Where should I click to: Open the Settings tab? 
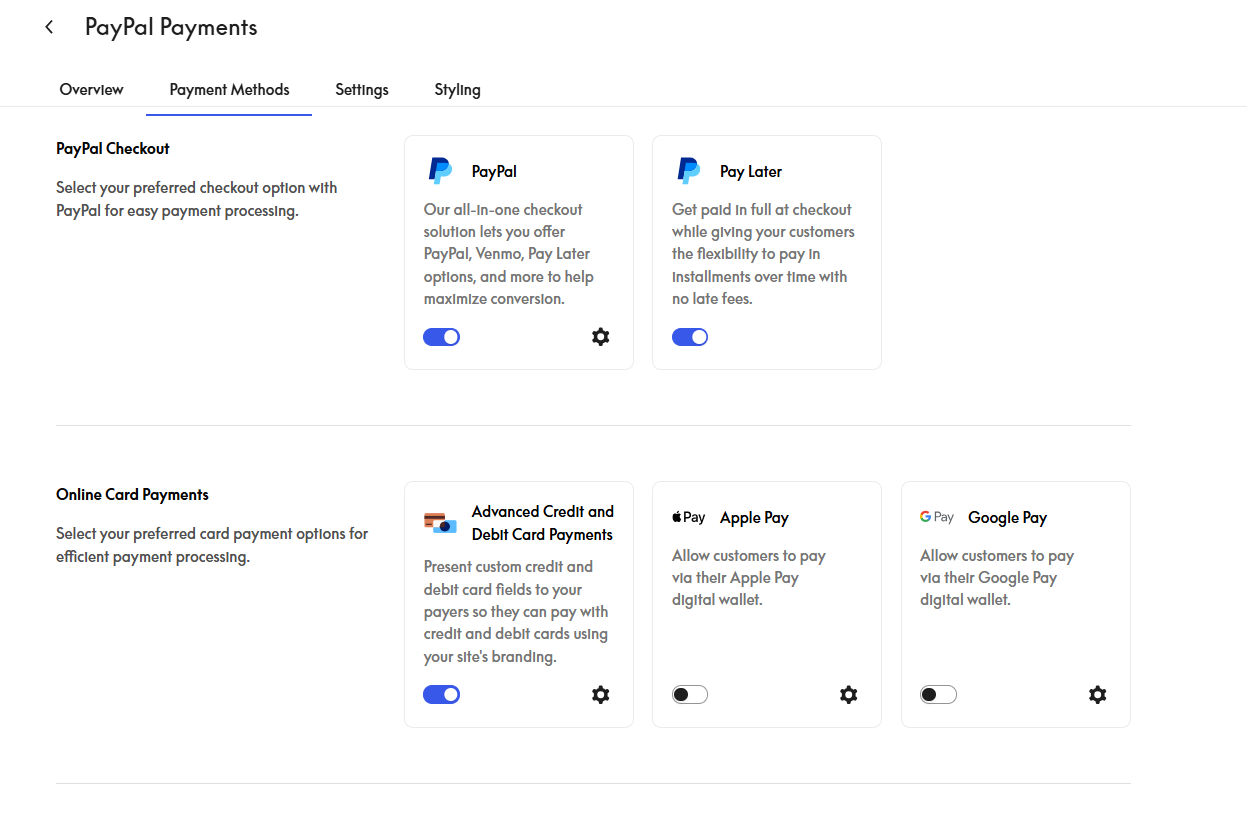tap(362, 89)
